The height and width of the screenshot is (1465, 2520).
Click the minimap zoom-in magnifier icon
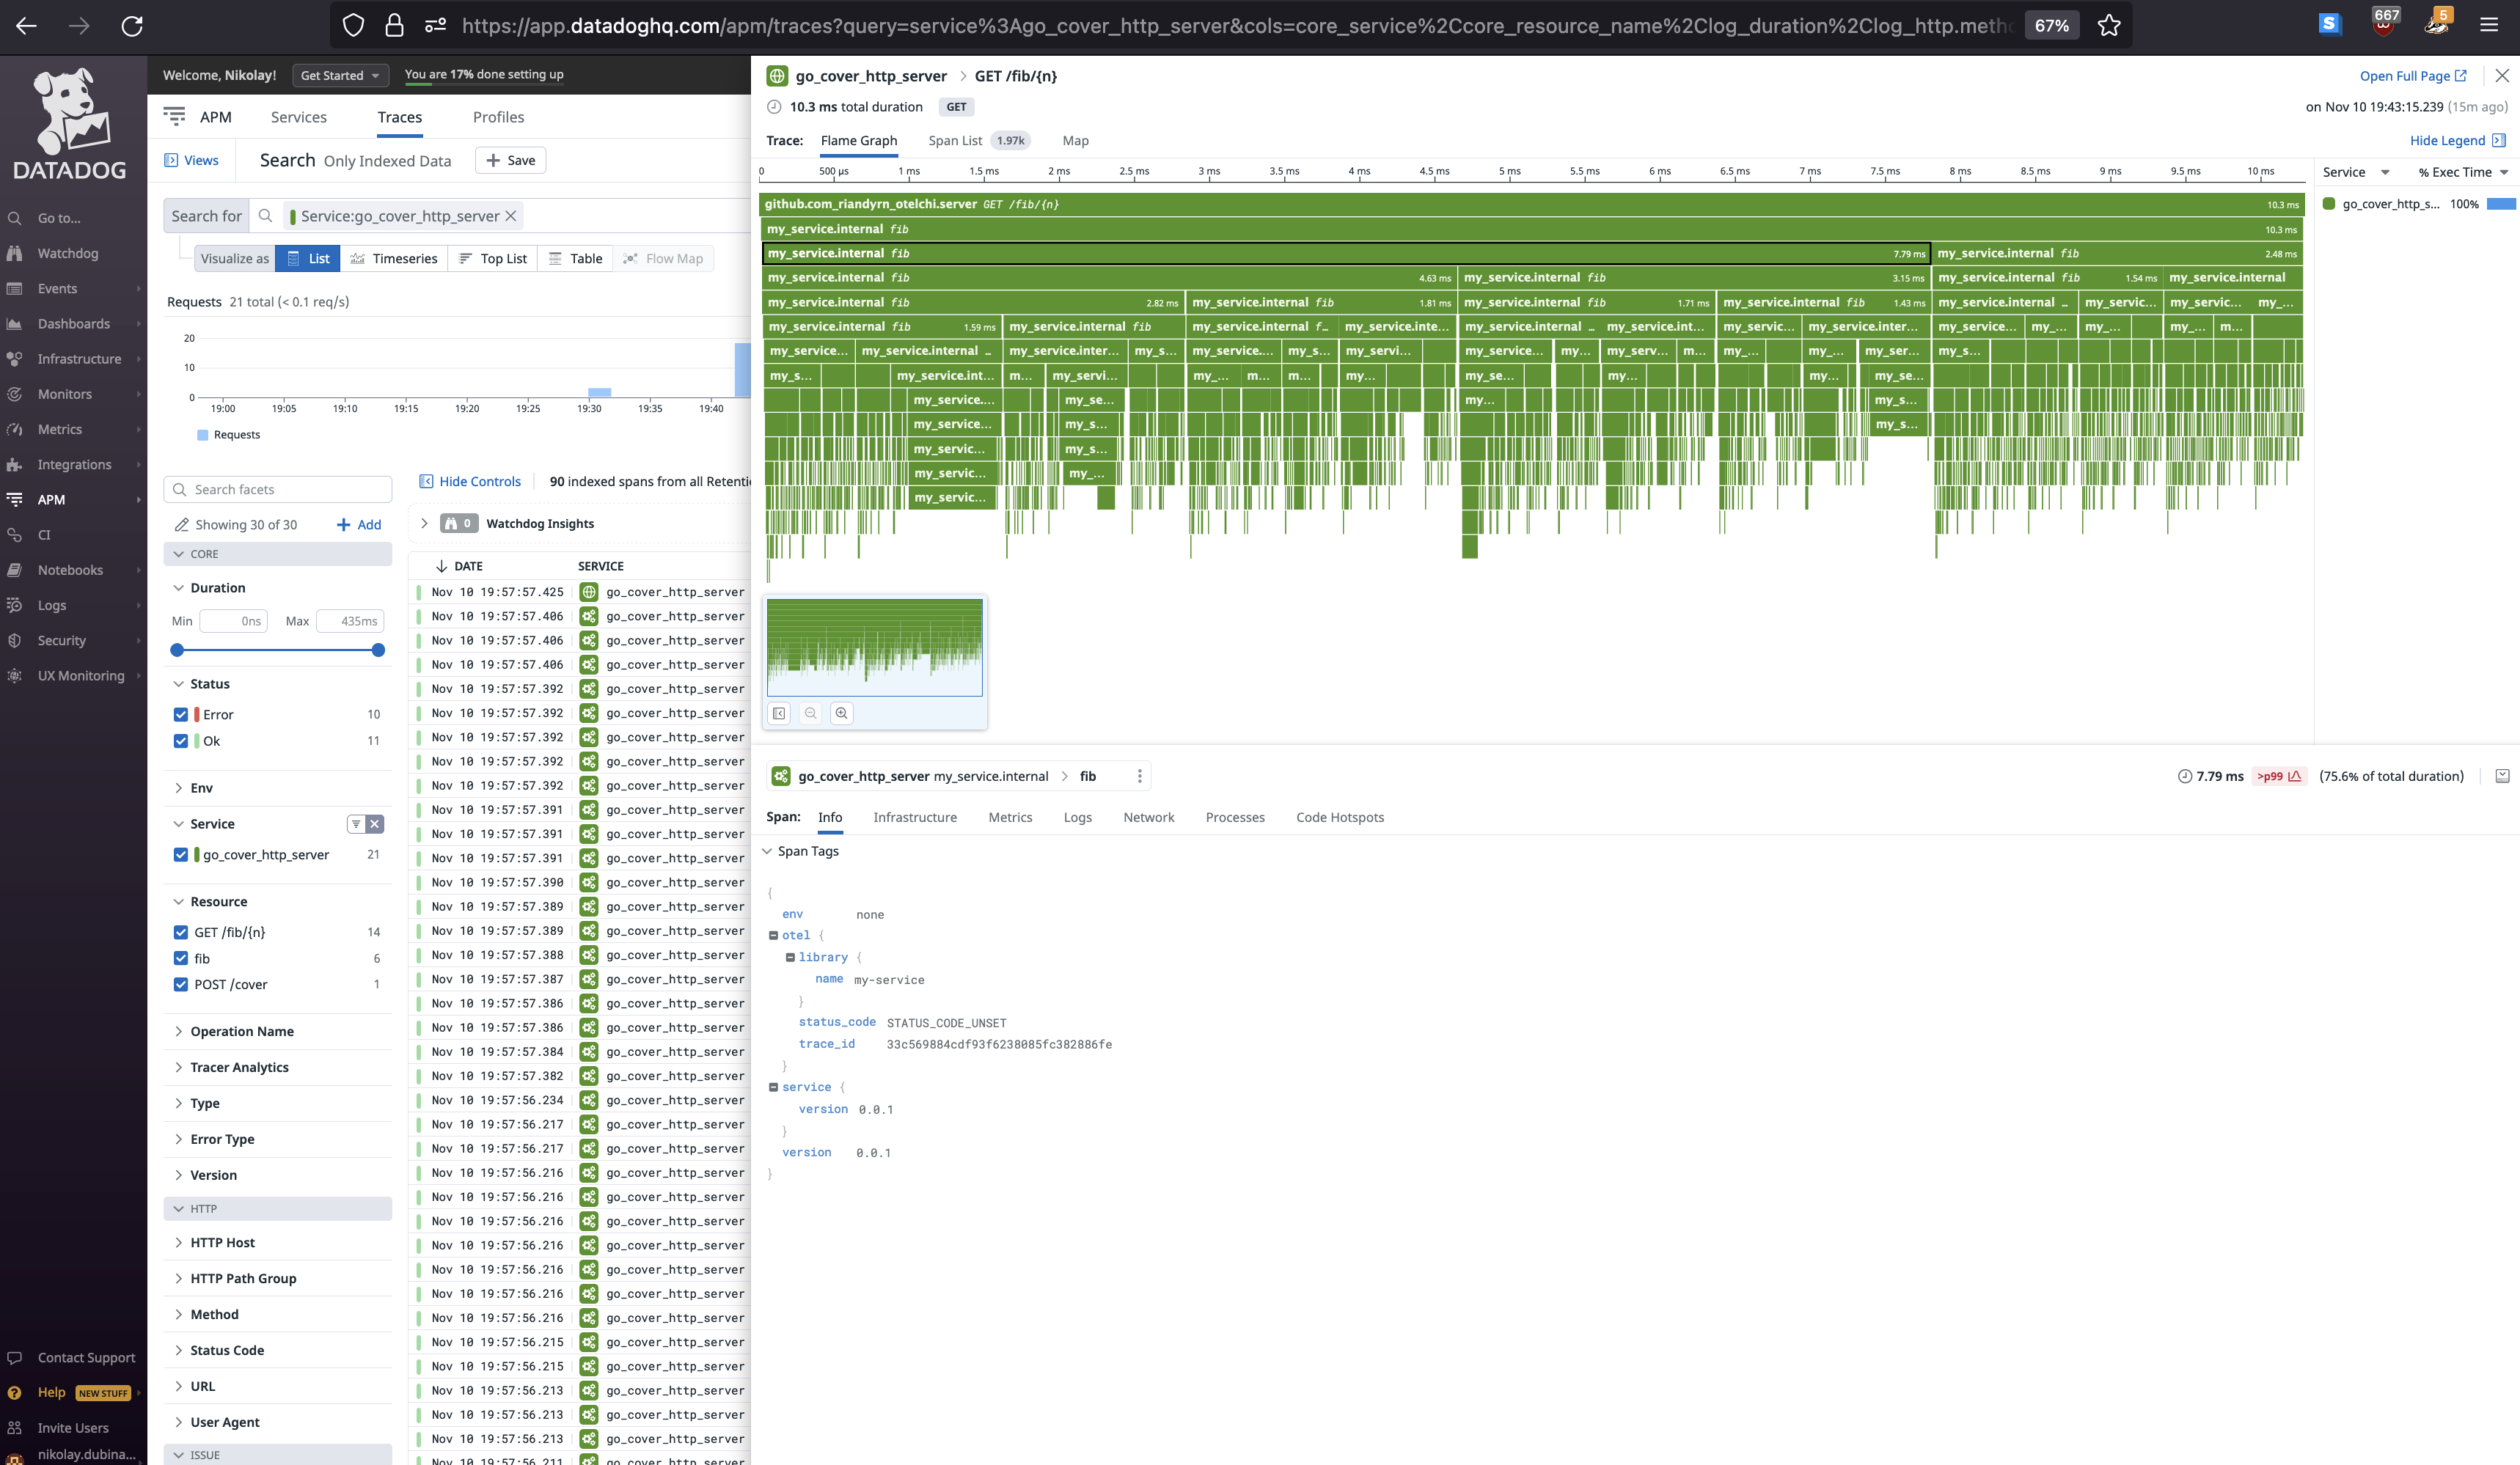pyautogui.click(x=841, y=713)
